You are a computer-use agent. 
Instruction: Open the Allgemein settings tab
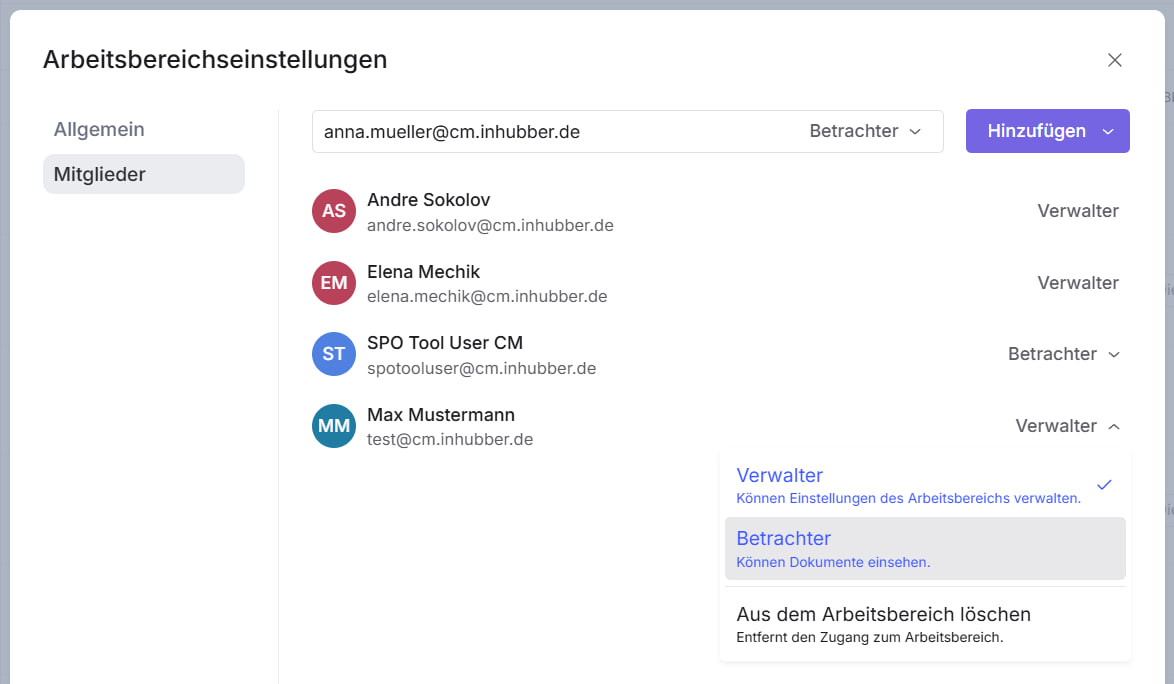coord(99,130)
